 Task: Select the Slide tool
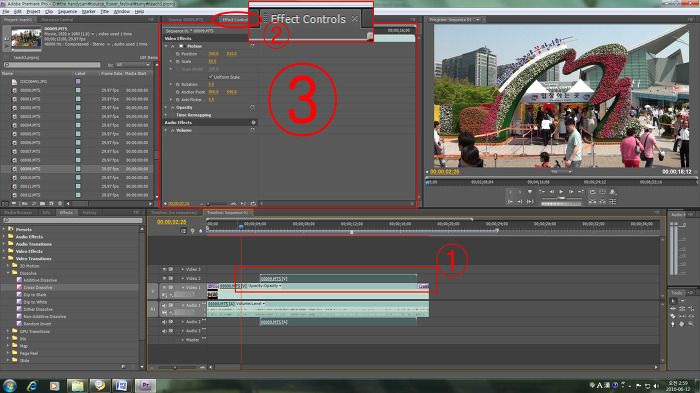(691, 316)
